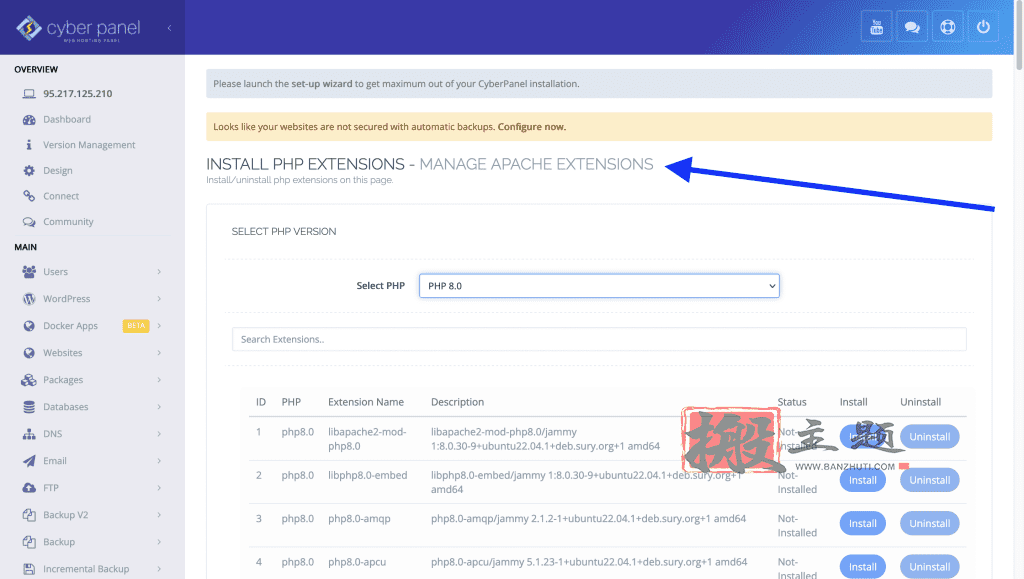Open Dashboard from the sidebar
Viewport: 1024px width, 579px height.
67,119
